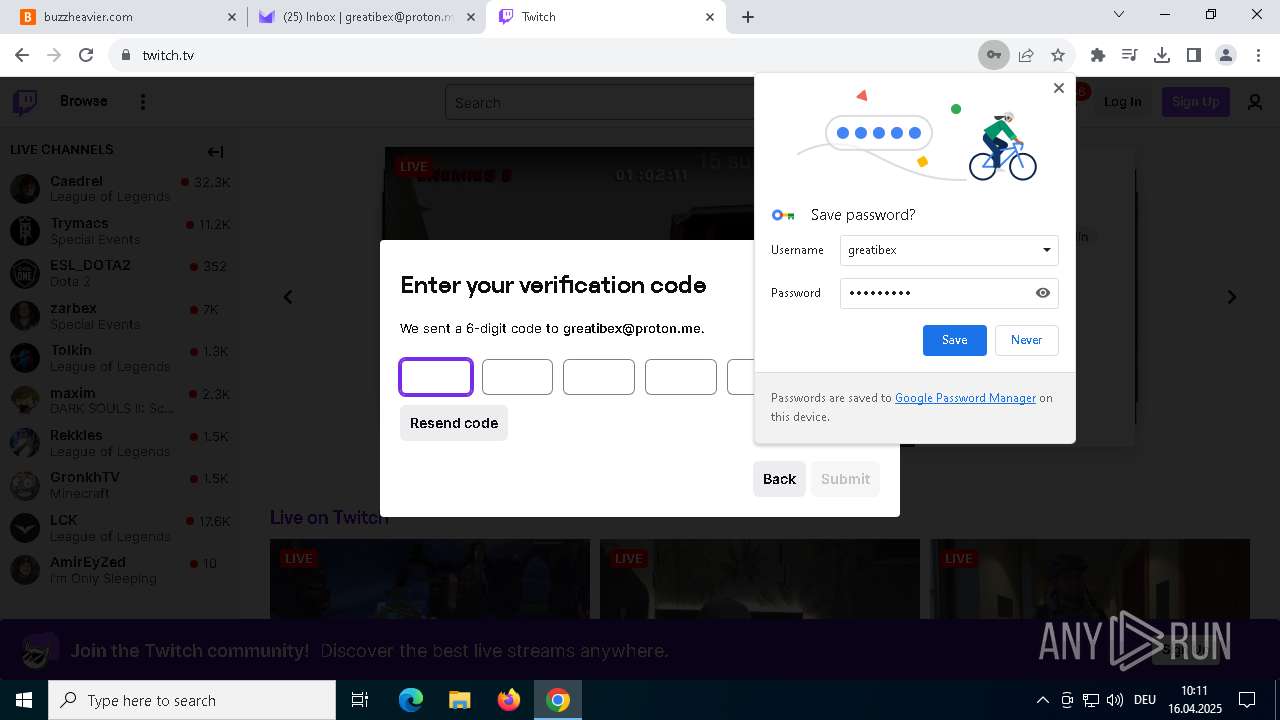Click the Submit button

click(845, 479)
